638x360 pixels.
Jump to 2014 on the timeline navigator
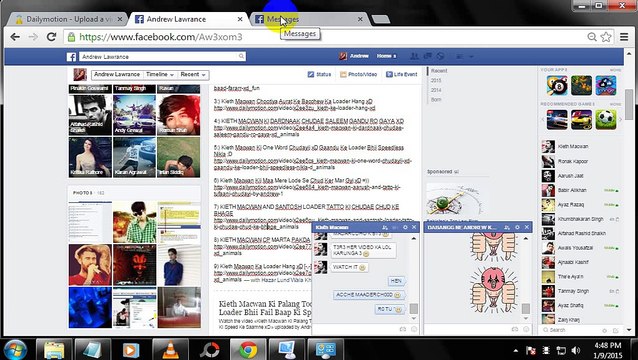coord(436,90)
